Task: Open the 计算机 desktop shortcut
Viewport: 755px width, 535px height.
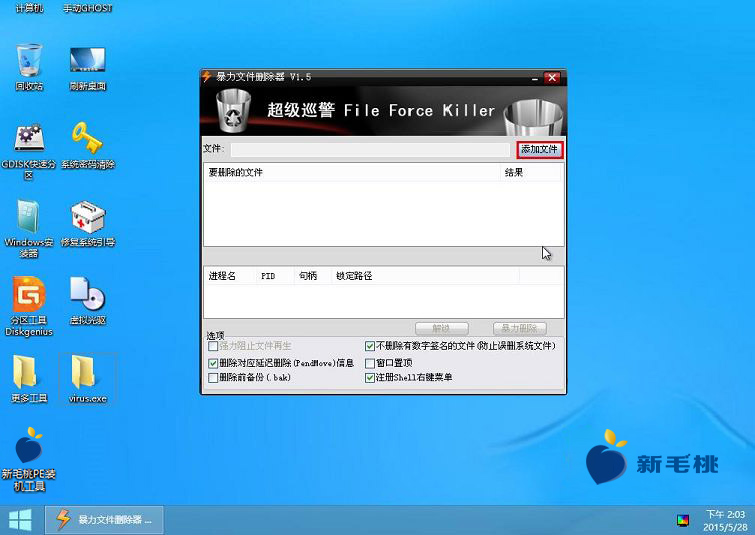Action: pyautogui.click(x=29, y=7)
